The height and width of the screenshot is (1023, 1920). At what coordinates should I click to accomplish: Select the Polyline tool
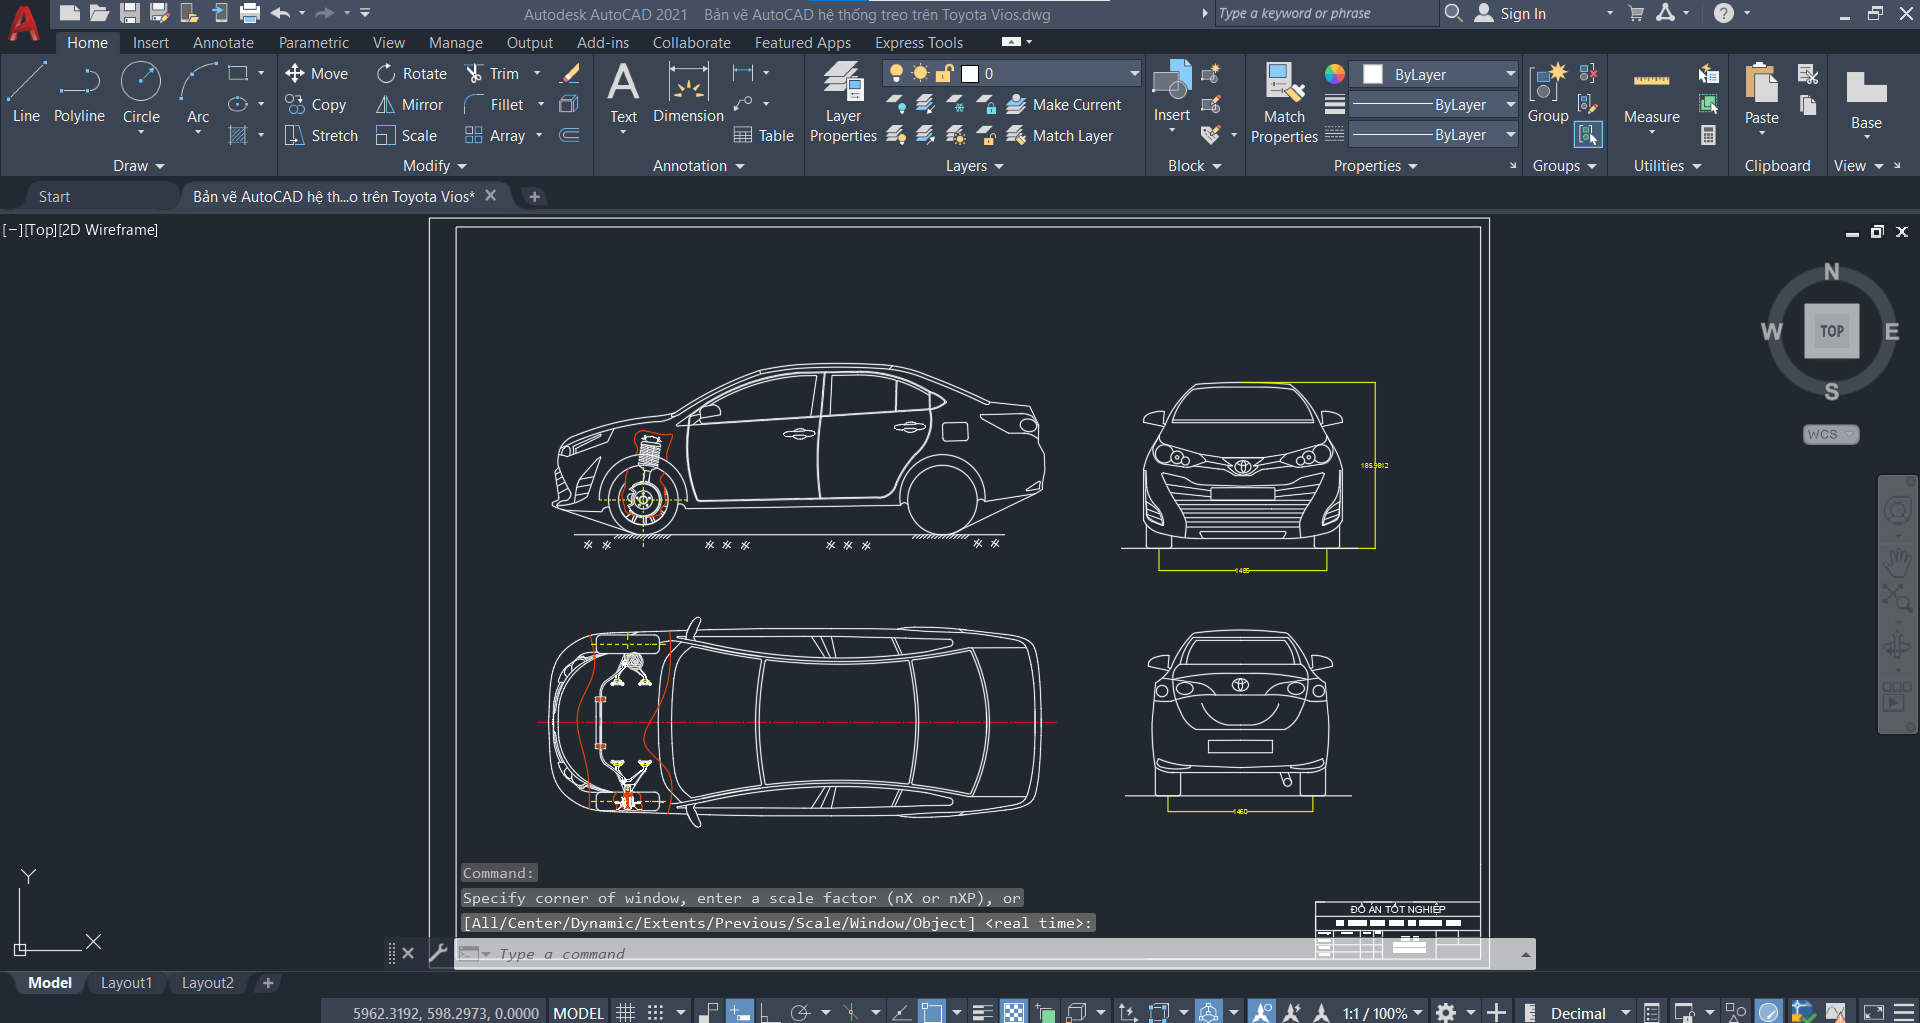79,93
